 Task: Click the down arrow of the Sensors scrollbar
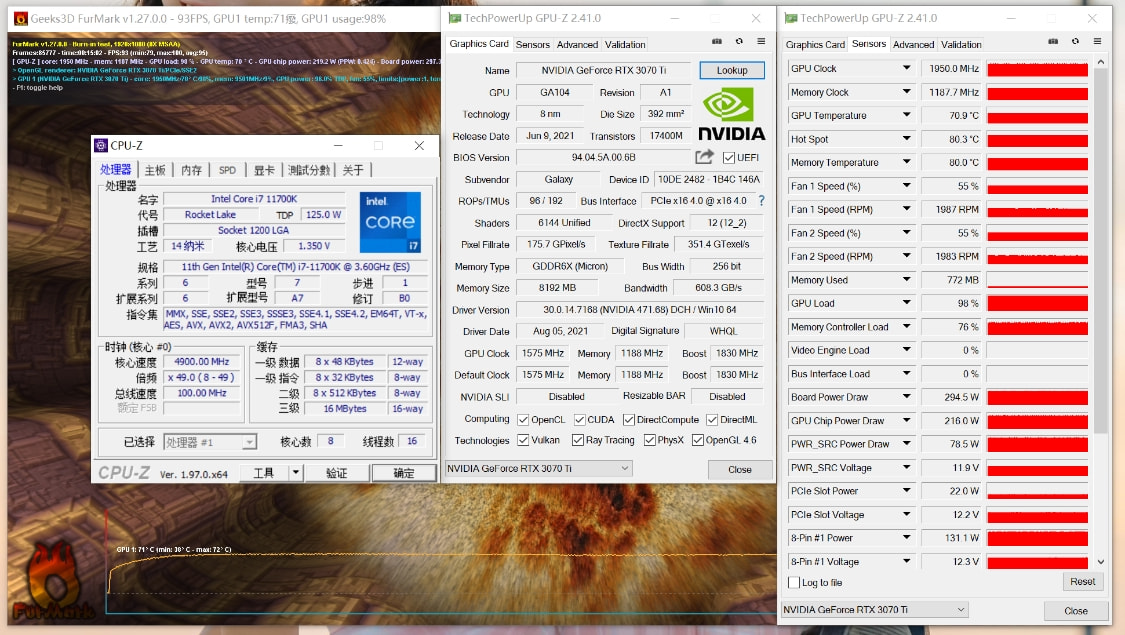pyautogui.click(x=1101, y=562)
